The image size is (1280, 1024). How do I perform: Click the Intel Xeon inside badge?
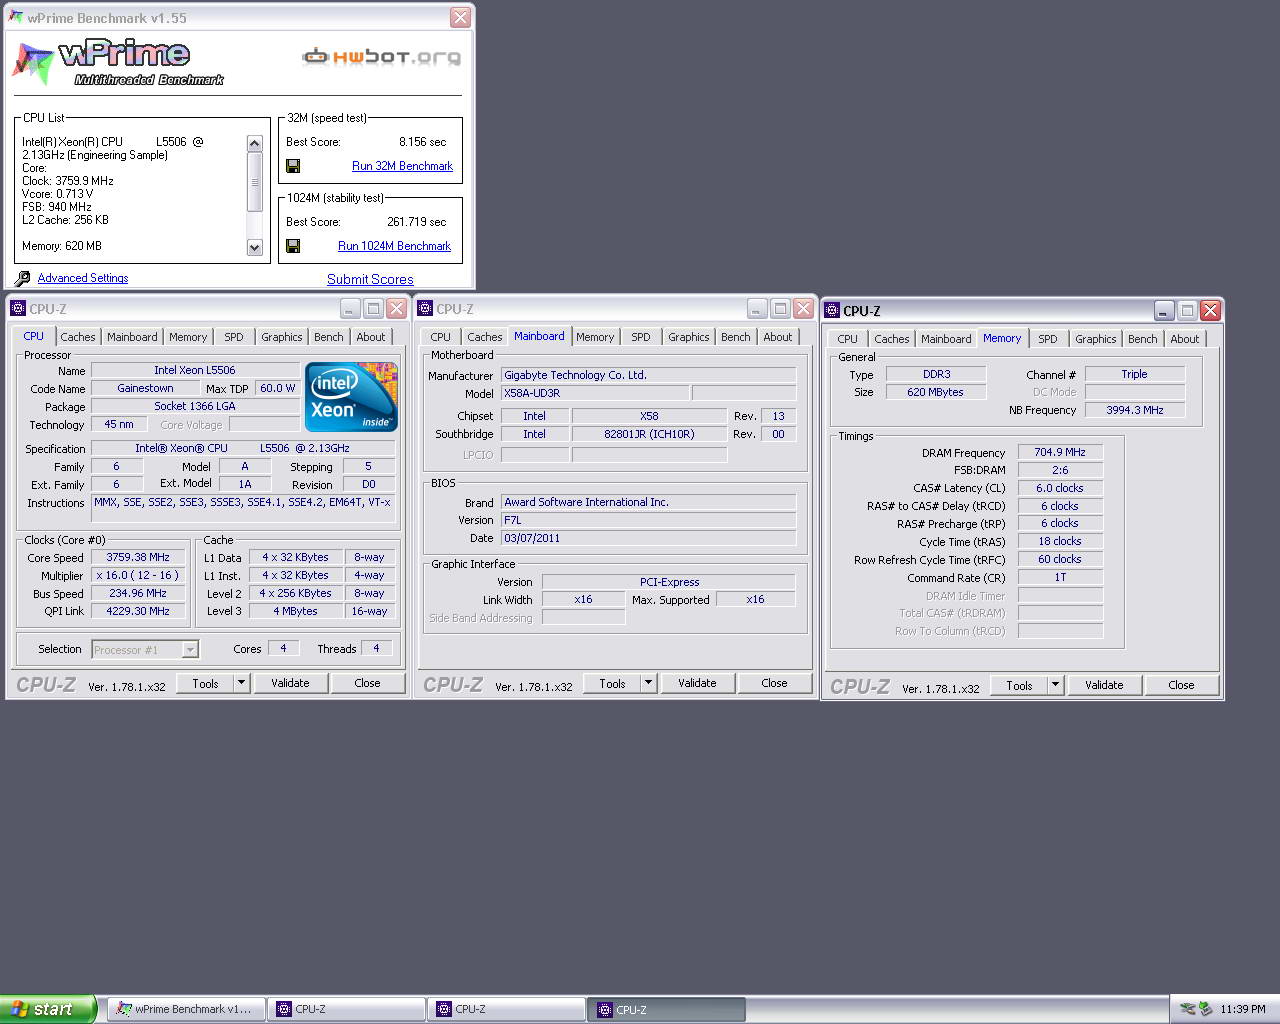point(351,397)
